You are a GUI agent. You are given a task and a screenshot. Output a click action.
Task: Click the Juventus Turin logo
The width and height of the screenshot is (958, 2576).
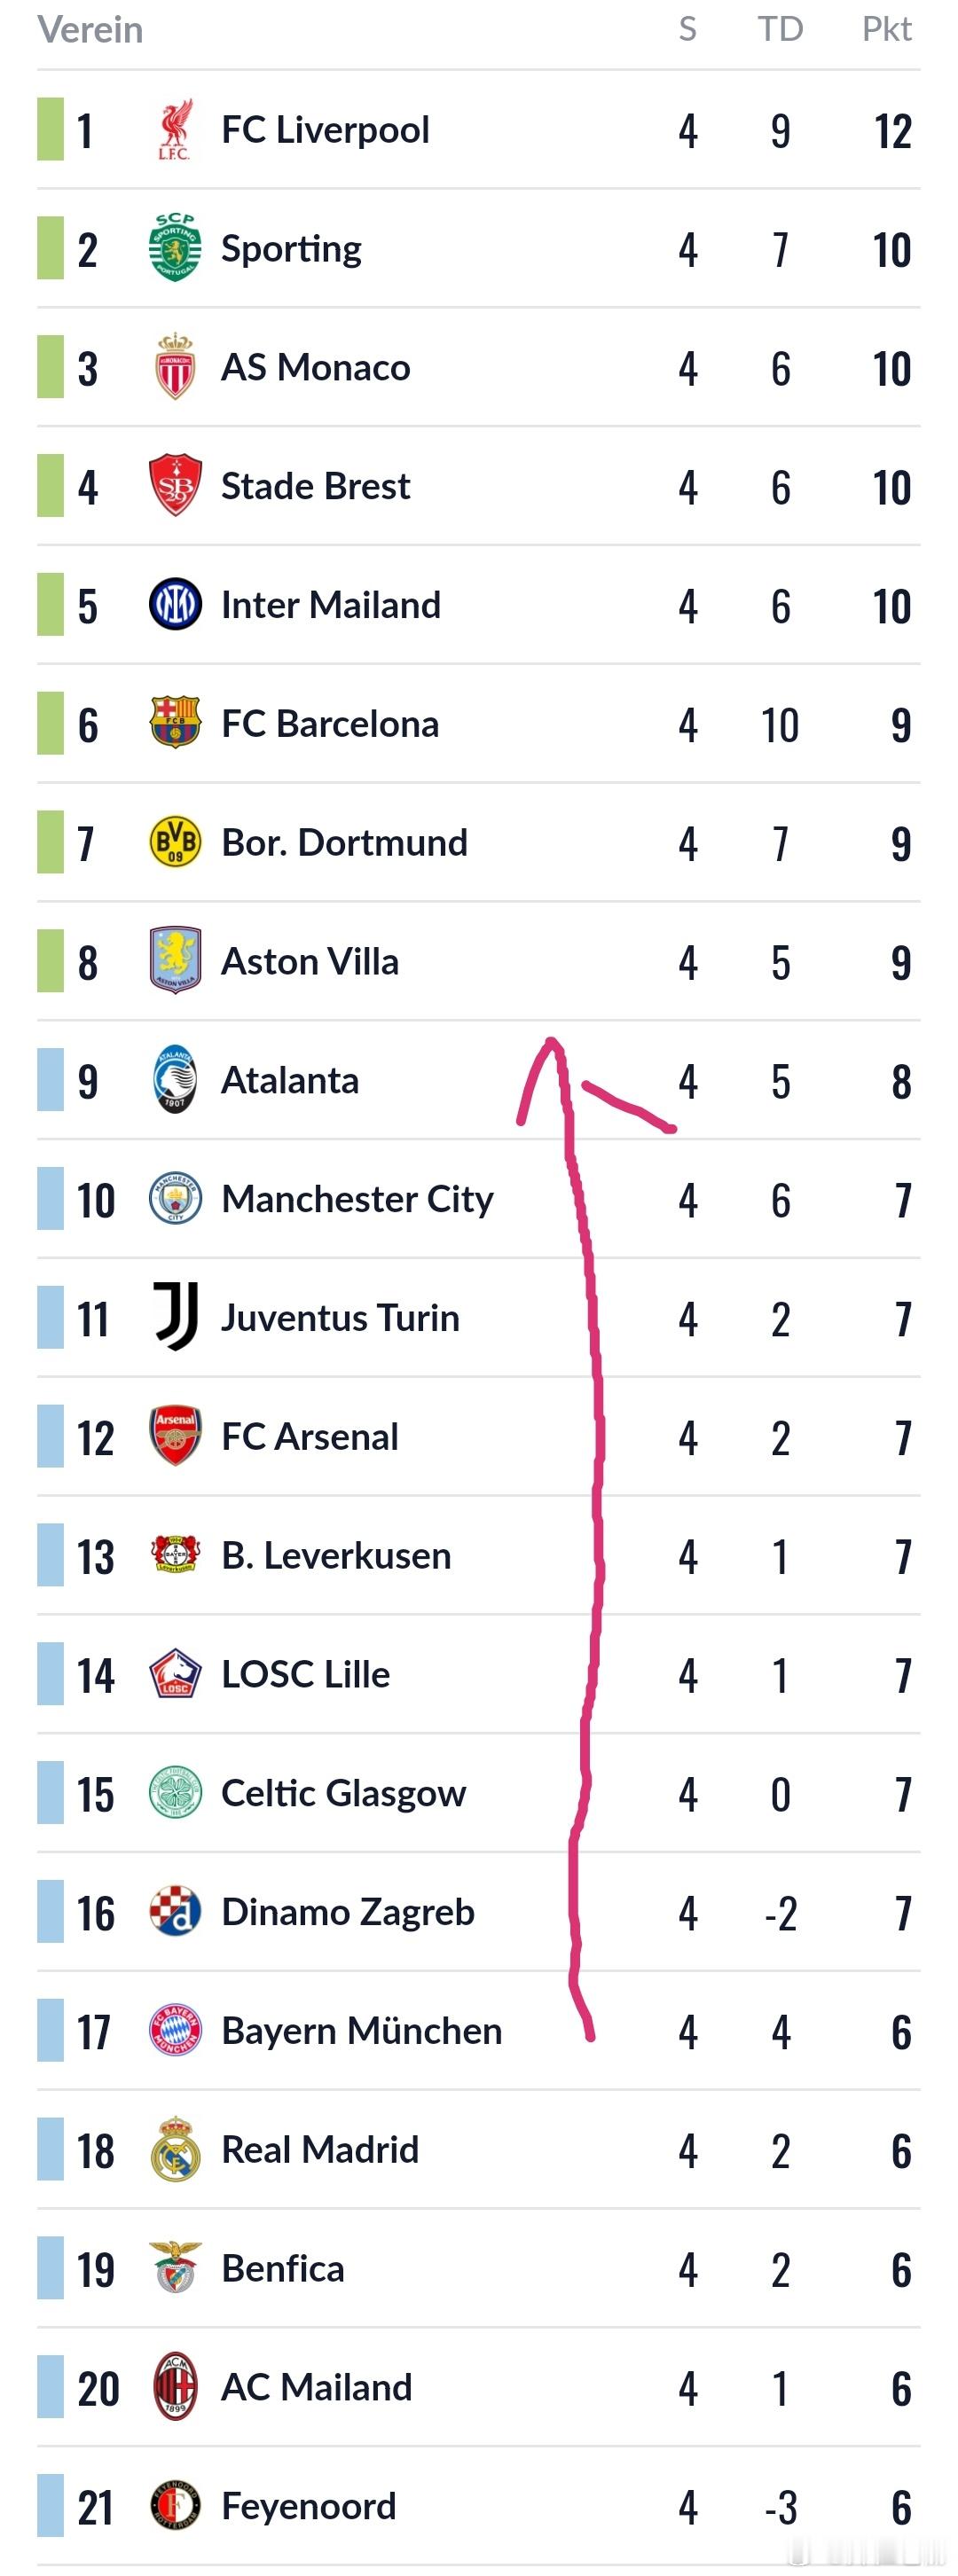[175, 1317]
